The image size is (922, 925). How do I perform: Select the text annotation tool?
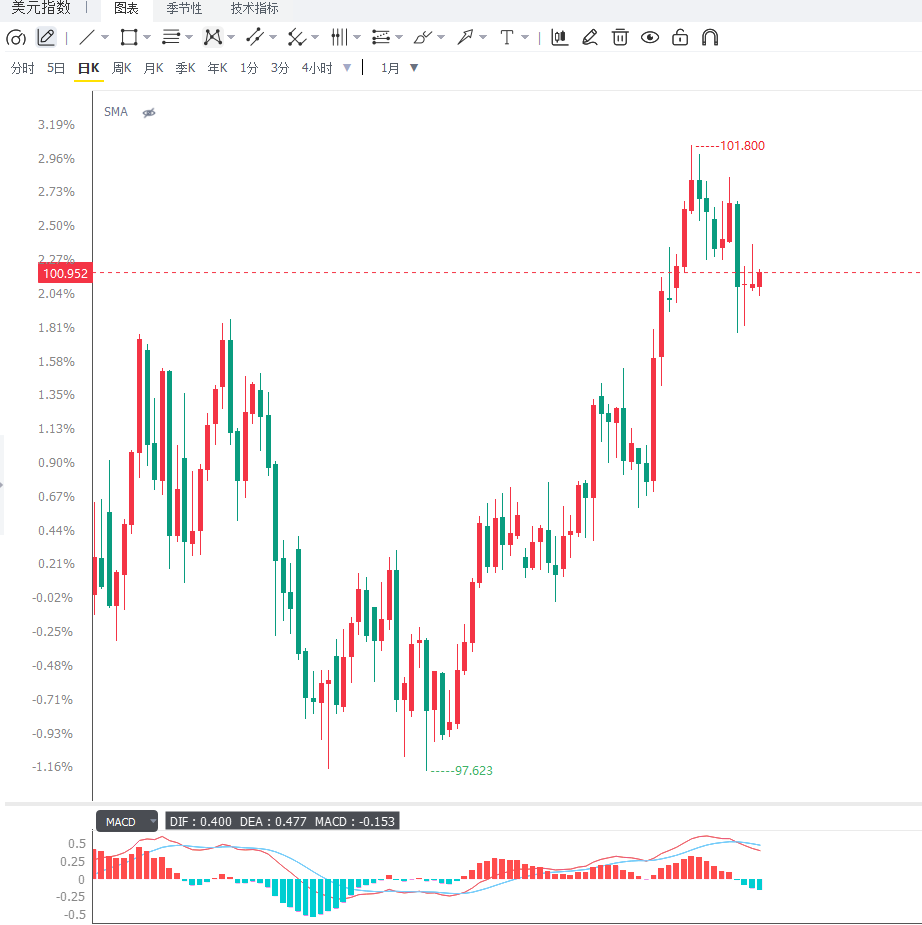507,38
